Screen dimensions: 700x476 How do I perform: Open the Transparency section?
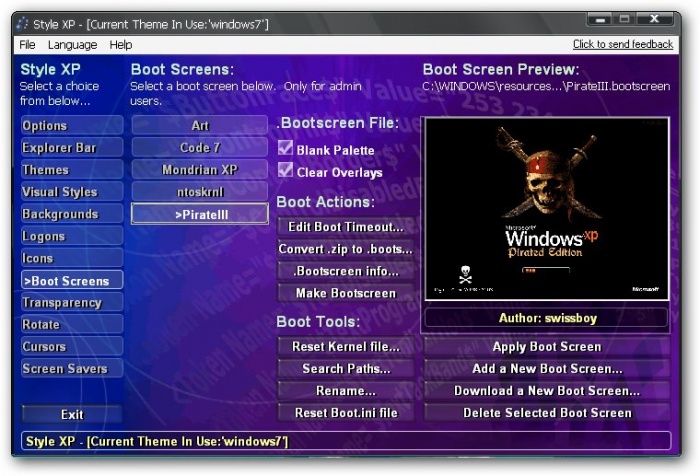pyautogui.click(x=72, y=302)
